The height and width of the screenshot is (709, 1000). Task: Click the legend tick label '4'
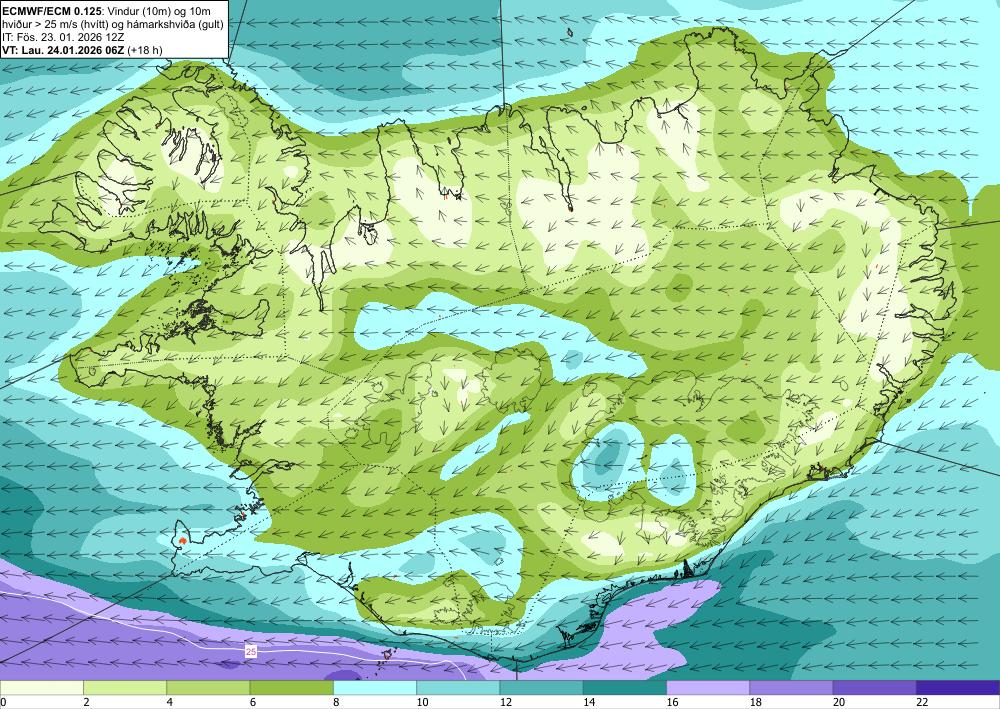pyautogui.click(x=170, y=702)
